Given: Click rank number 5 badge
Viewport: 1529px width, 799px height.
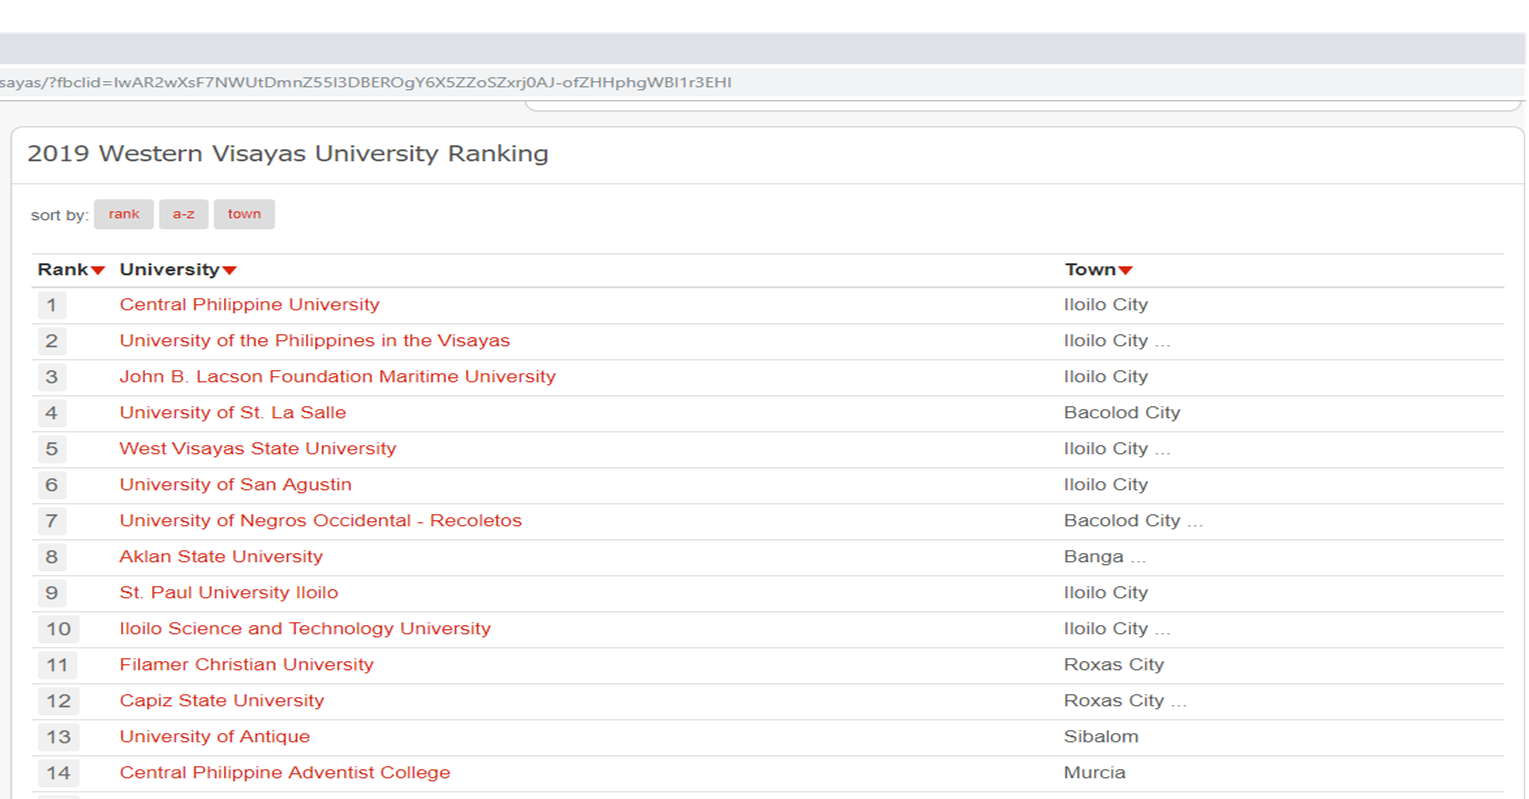Looking at the screenshot, I should pos(52,449).
